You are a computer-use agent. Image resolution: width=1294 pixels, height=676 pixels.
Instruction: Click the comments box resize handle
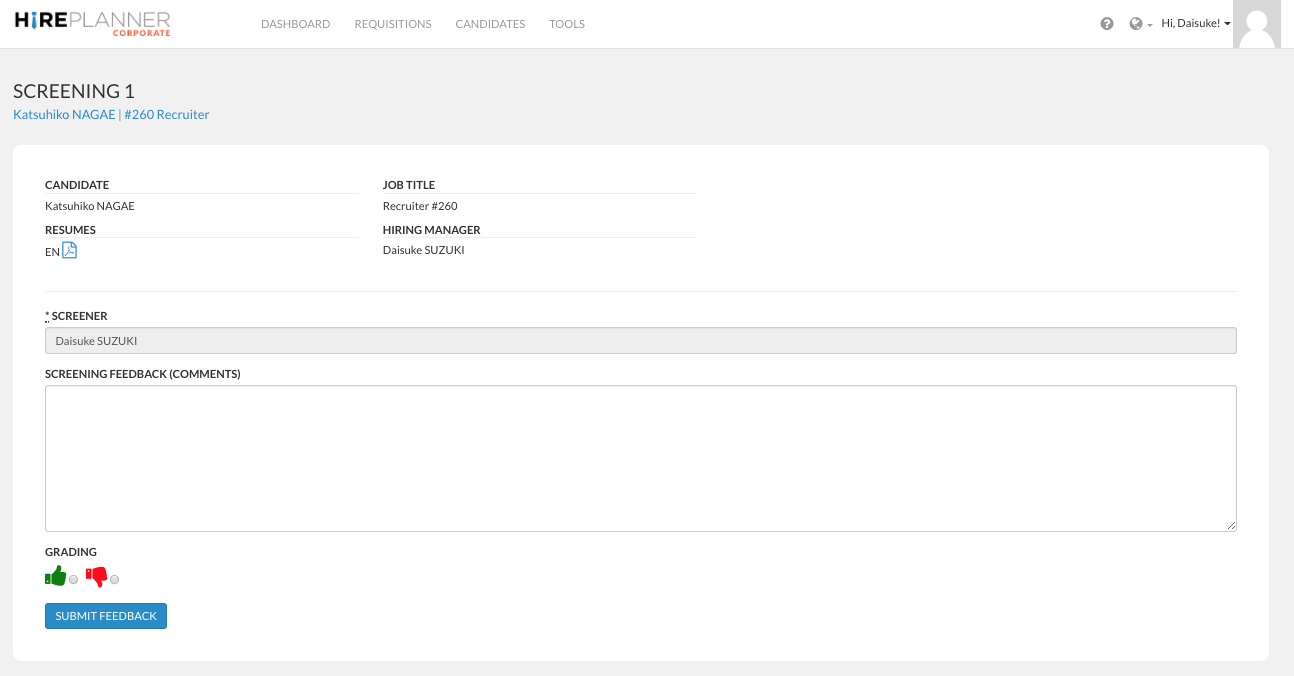tap(1231, 526)
